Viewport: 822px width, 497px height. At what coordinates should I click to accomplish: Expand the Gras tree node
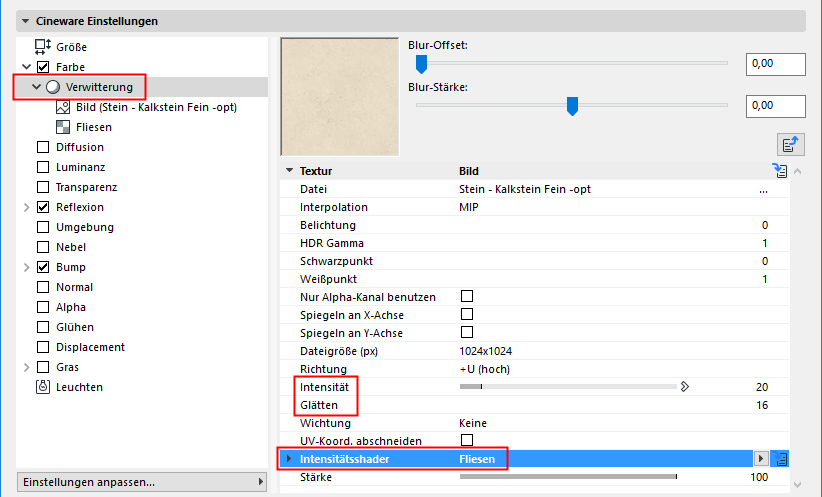[27, 368]
